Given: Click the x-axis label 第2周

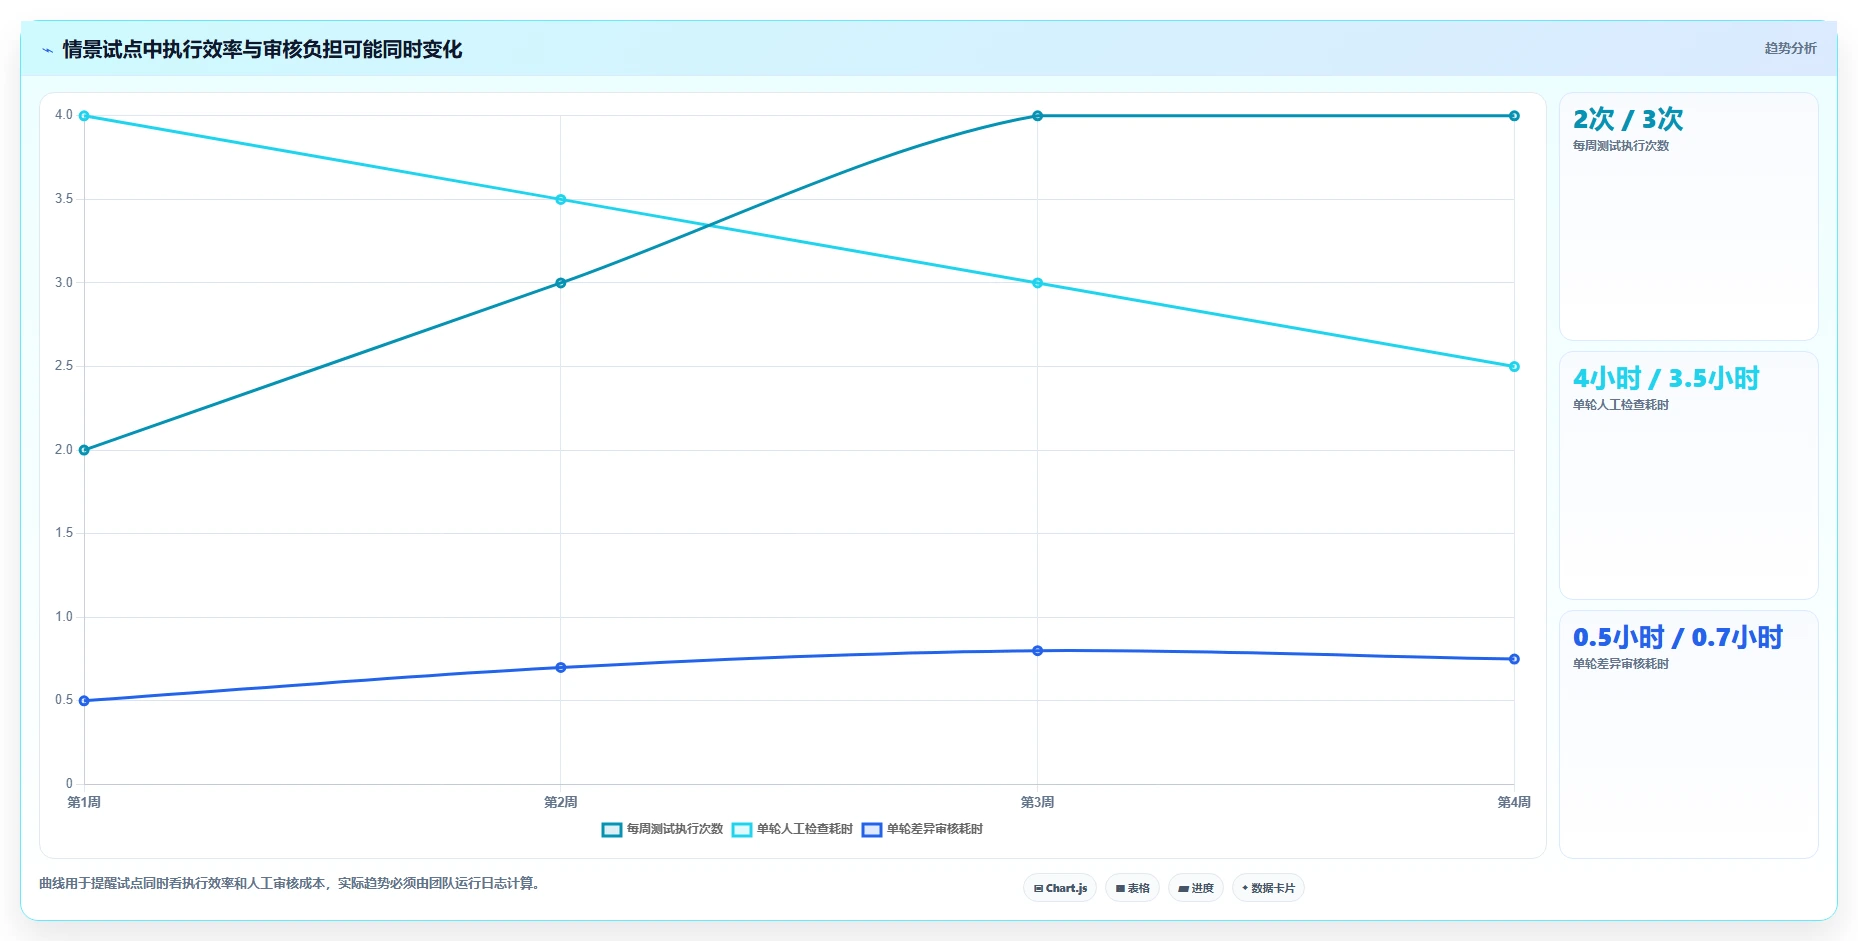Looking at the screenshot, I should pos(561,802).
